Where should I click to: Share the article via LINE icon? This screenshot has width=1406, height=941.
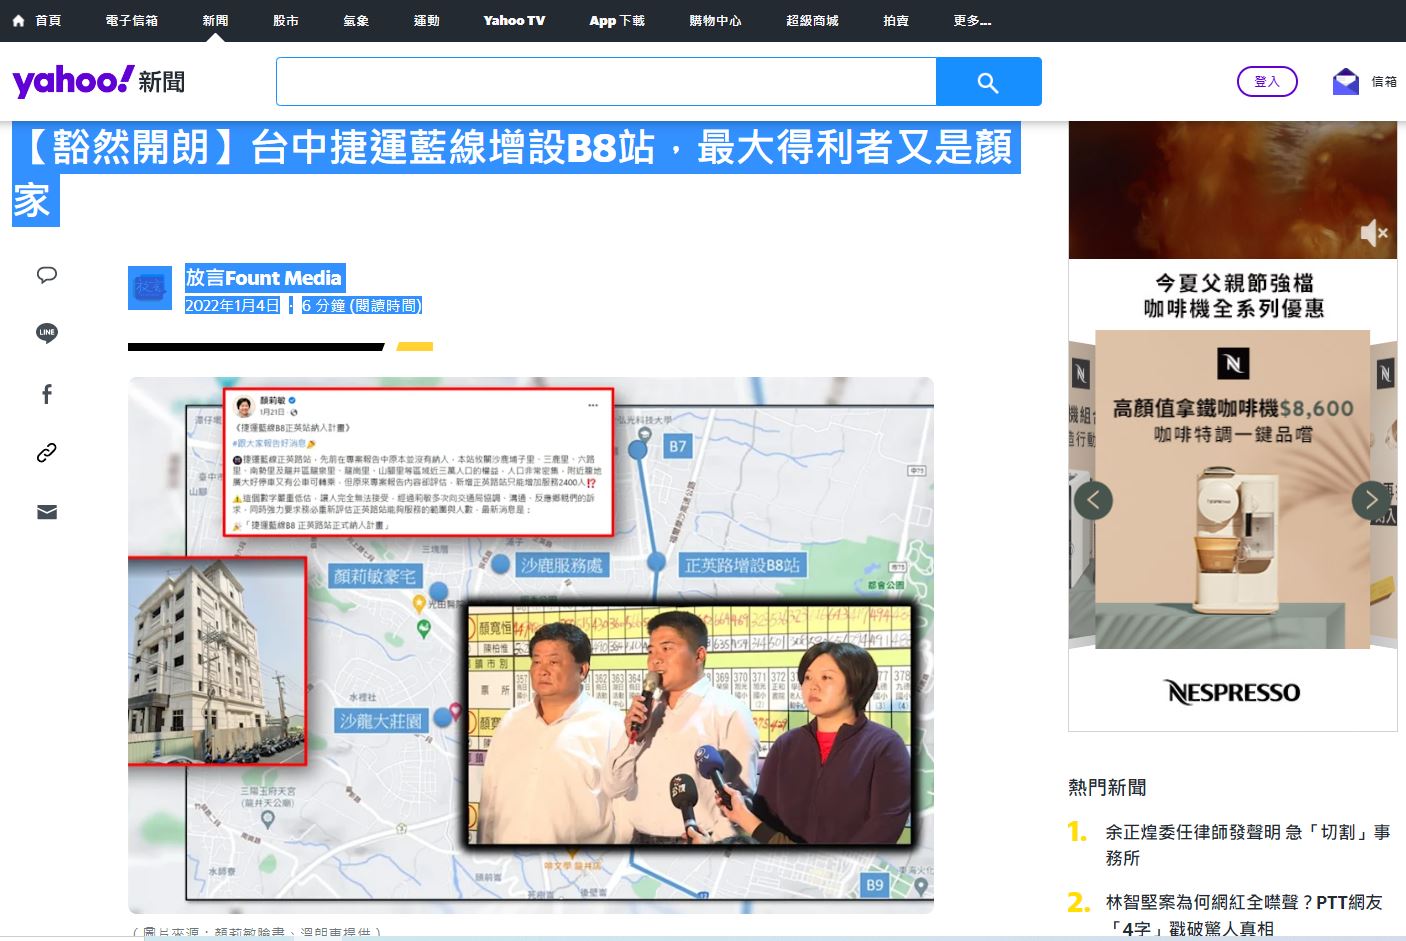pos(47,333)
